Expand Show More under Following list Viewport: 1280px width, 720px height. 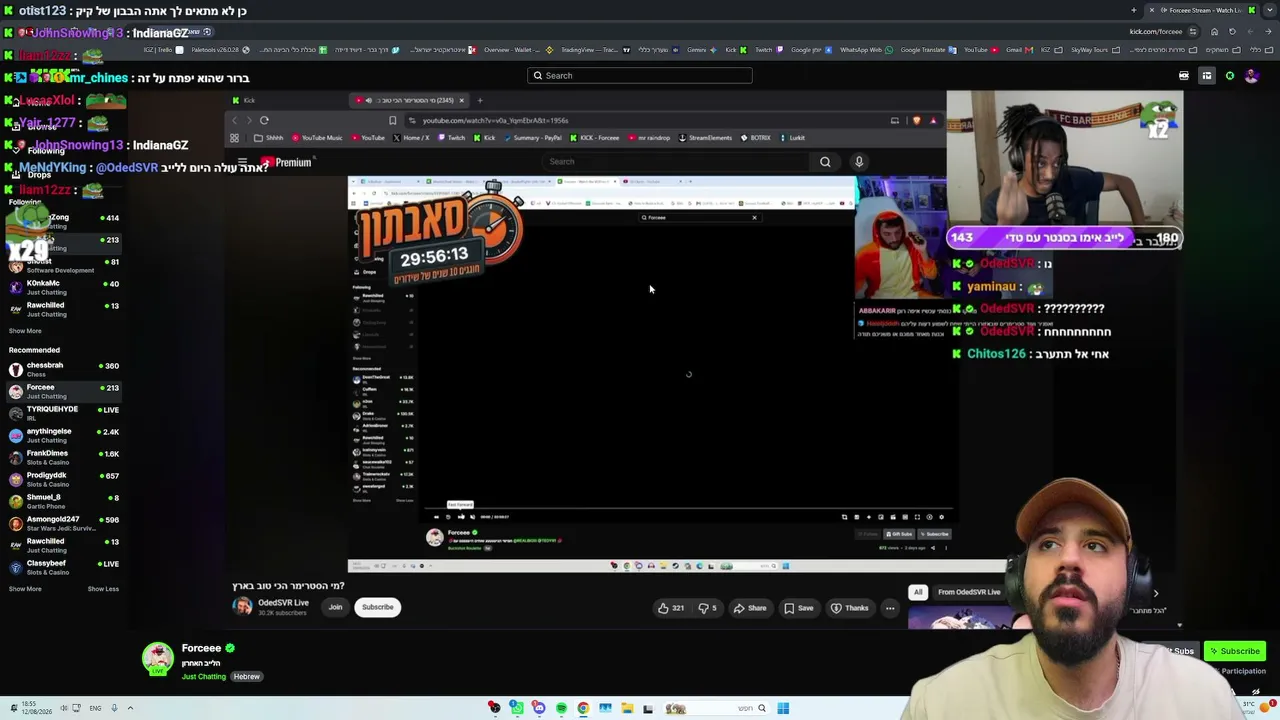click(25, 331)
